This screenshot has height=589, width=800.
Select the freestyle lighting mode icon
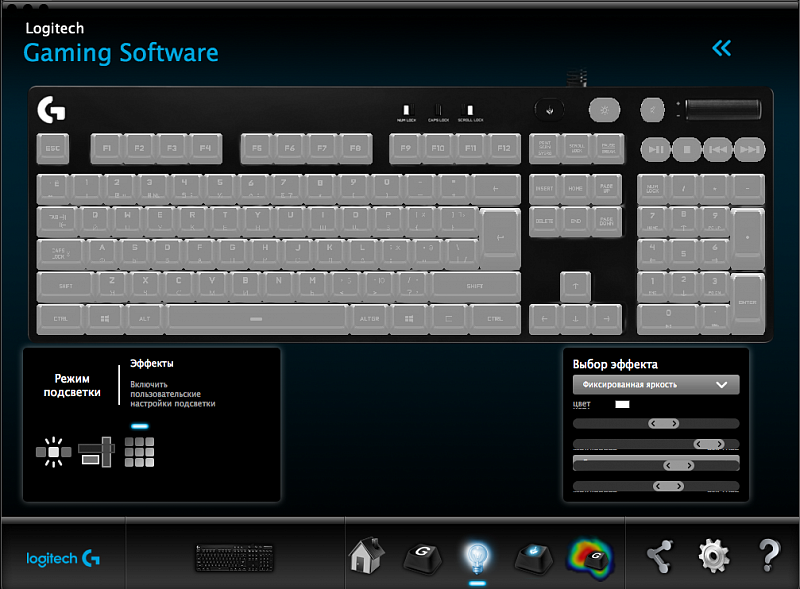pyautogui.click(x=54, y=452)
